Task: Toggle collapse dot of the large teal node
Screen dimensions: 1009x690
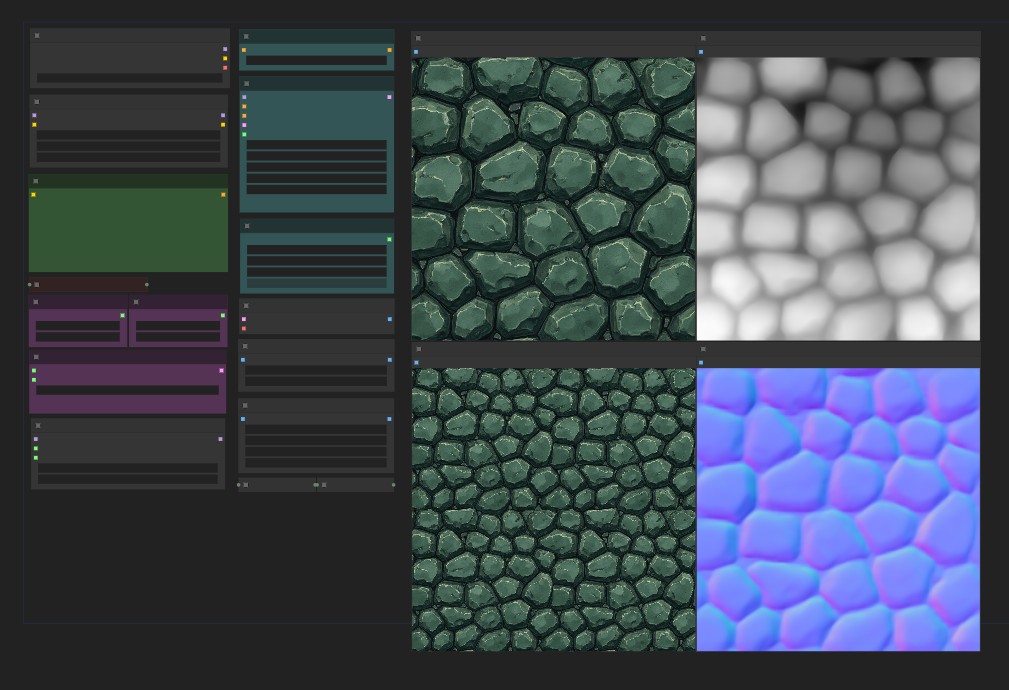Action: tap(246, 84)
